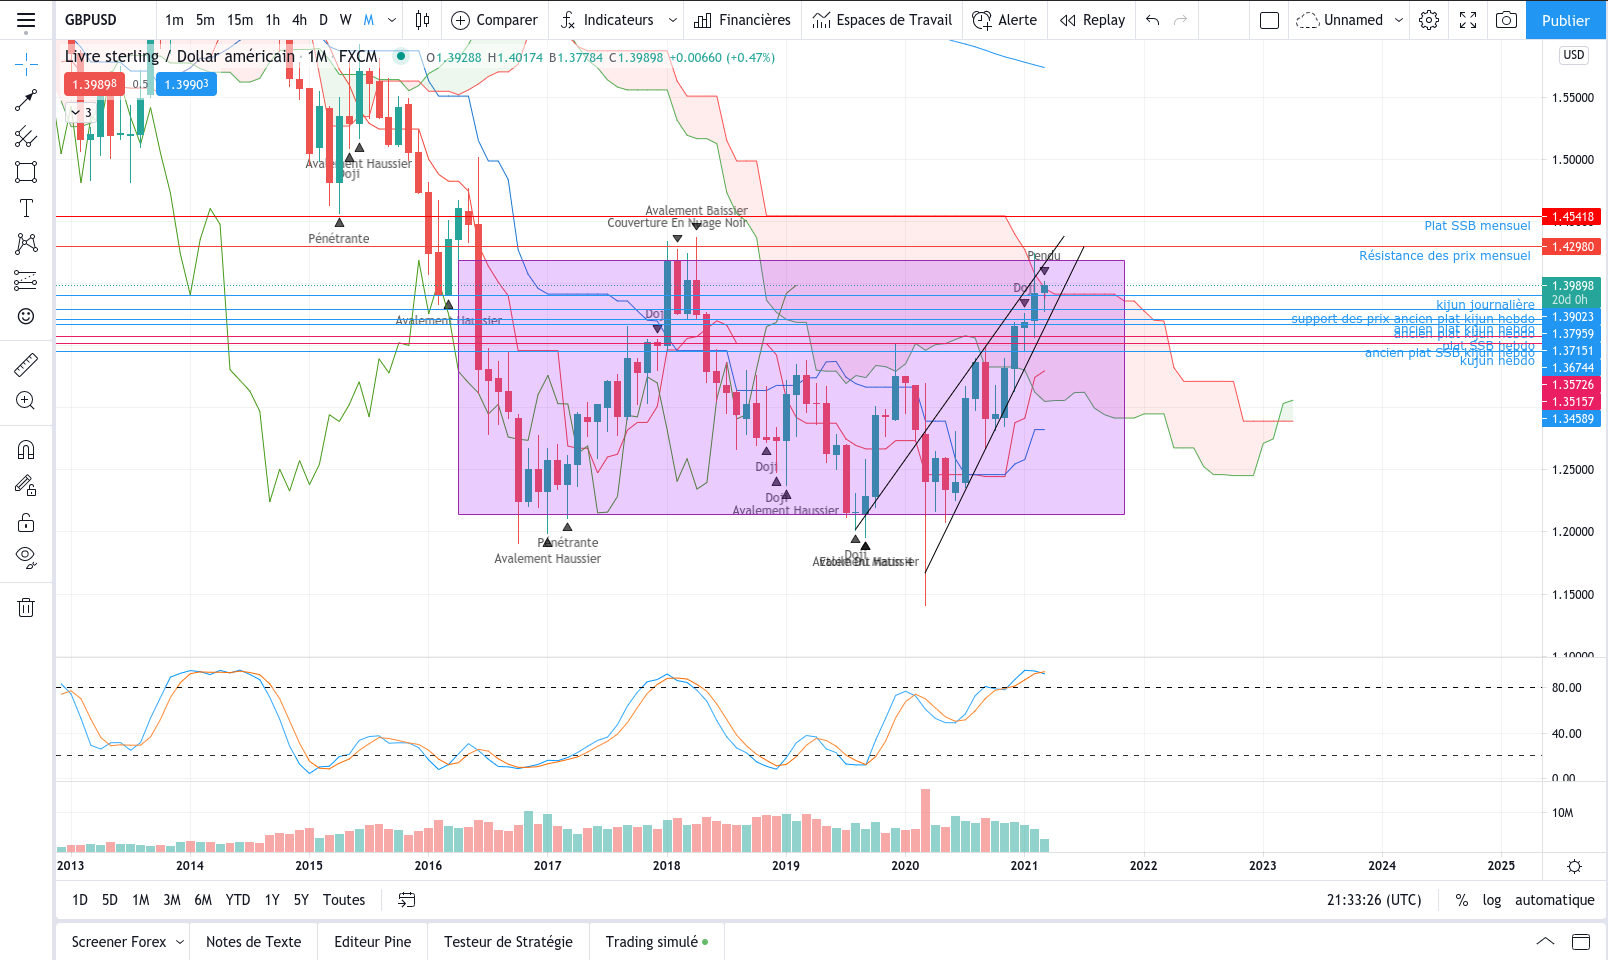Toggle stay in drawing mode
Viewport: 1608px width, 960px height.
coord(26,486)
